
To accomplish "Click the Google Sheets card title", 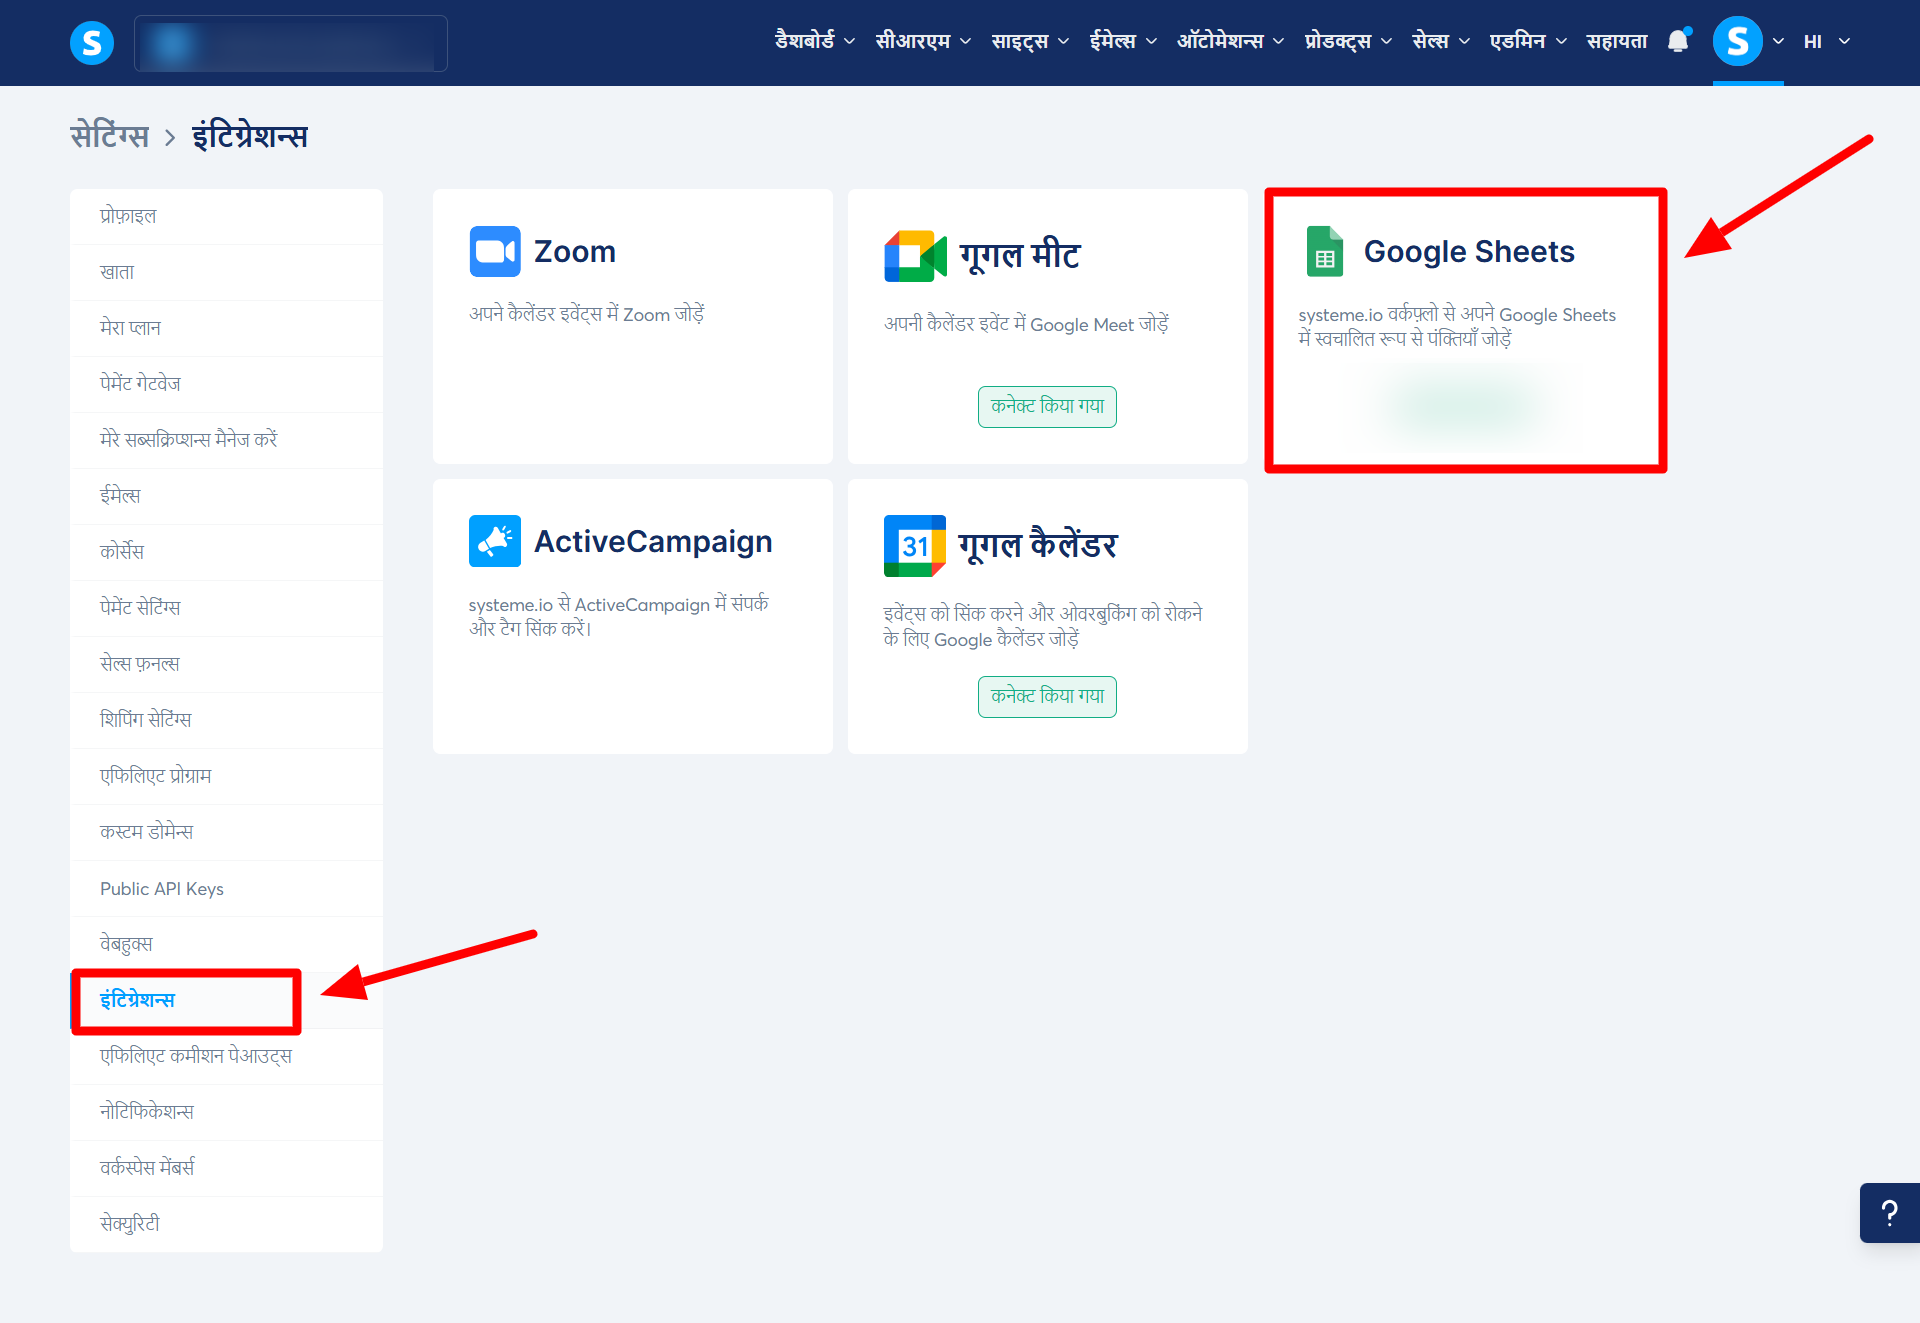I will click(1469, 251).
